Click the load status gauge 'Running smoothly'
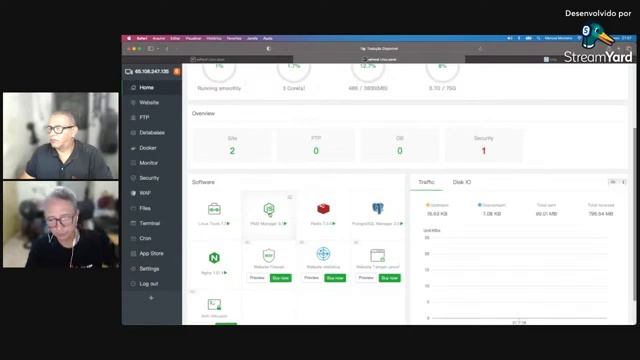The image size is (640, 360). click(x=219, y=73)
